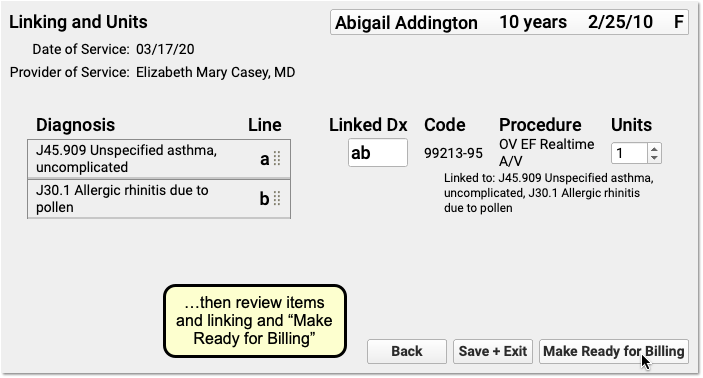Click provider name Elizabeth Mary Casey, MD
Image resolution: width=703 pixels, height=378 pixels.
[216, 72]
